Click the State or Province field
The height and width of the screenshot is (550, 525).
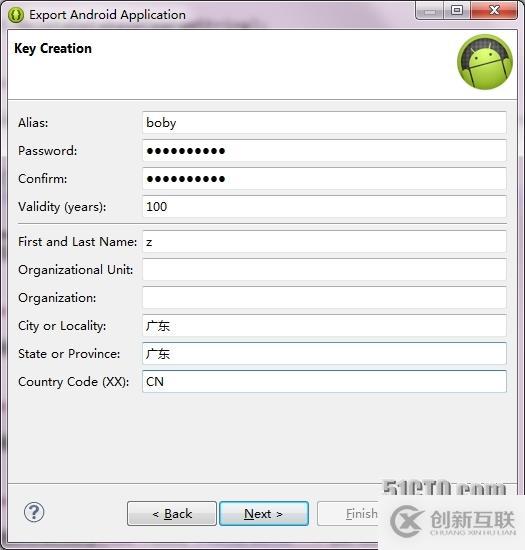coord(324,354)
